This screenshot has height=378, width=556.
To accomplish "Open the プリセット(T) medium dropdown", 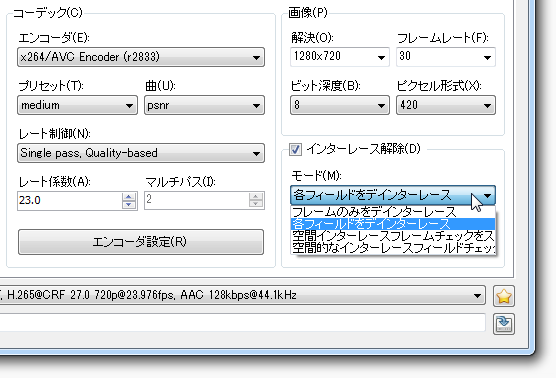I will 77,105.
